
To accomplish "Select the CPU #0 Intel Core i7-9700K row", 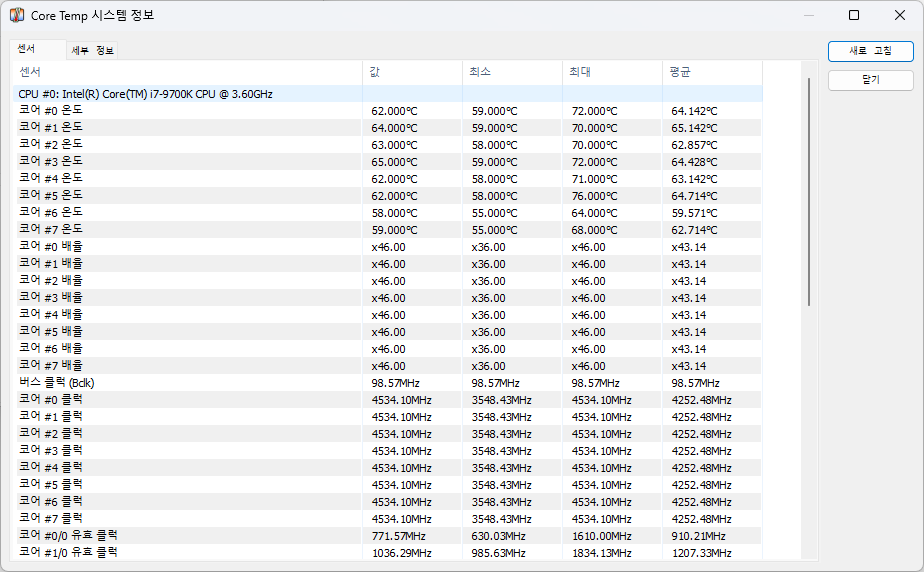I will (x=387, y=94).
